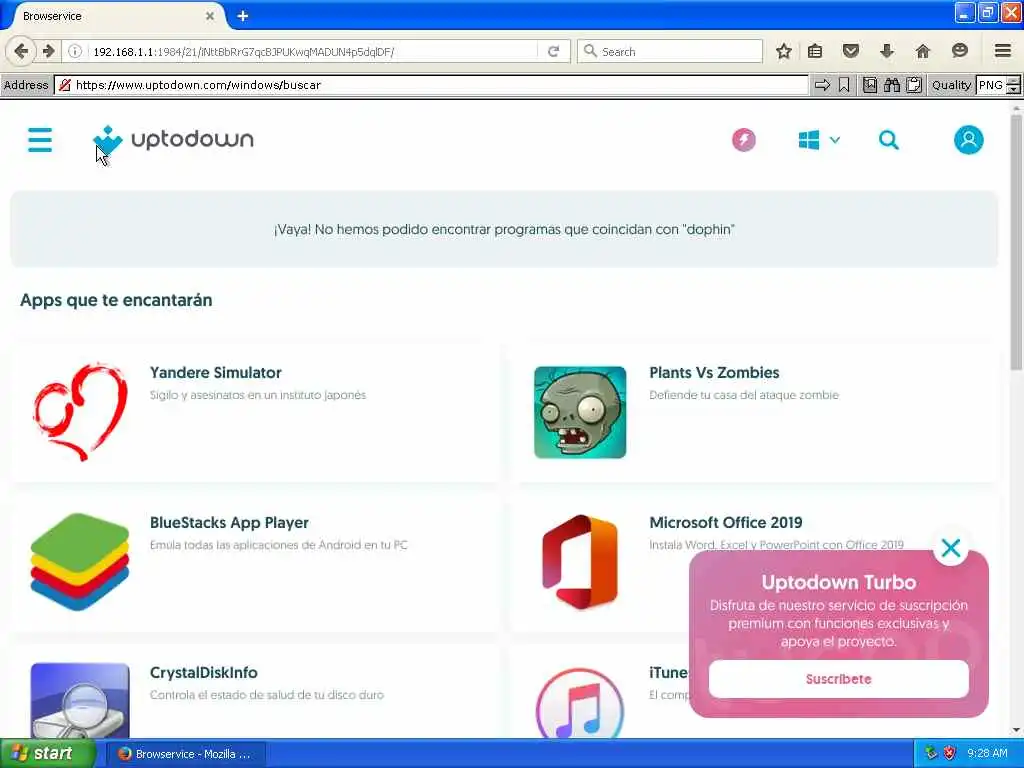Open the Windows start menu
The width and height of the screenshot is (1024, 768).
47,754
